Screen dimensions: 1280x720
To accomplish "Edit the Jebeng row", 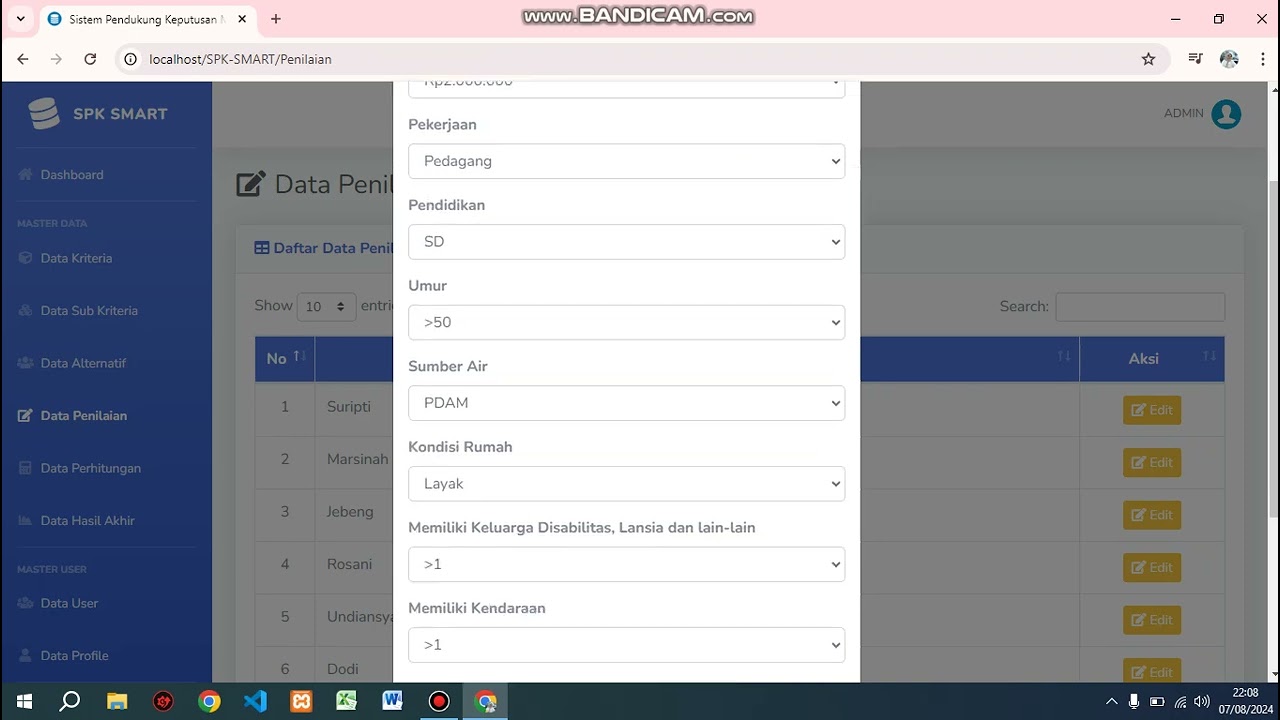I will (1152, 515).
